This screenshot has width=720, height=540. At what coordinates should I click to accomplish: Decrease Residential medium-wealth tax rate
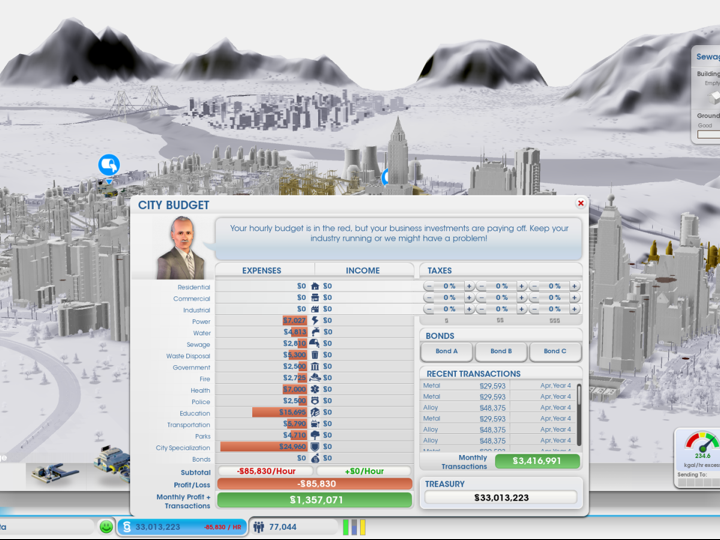(481, 286)
